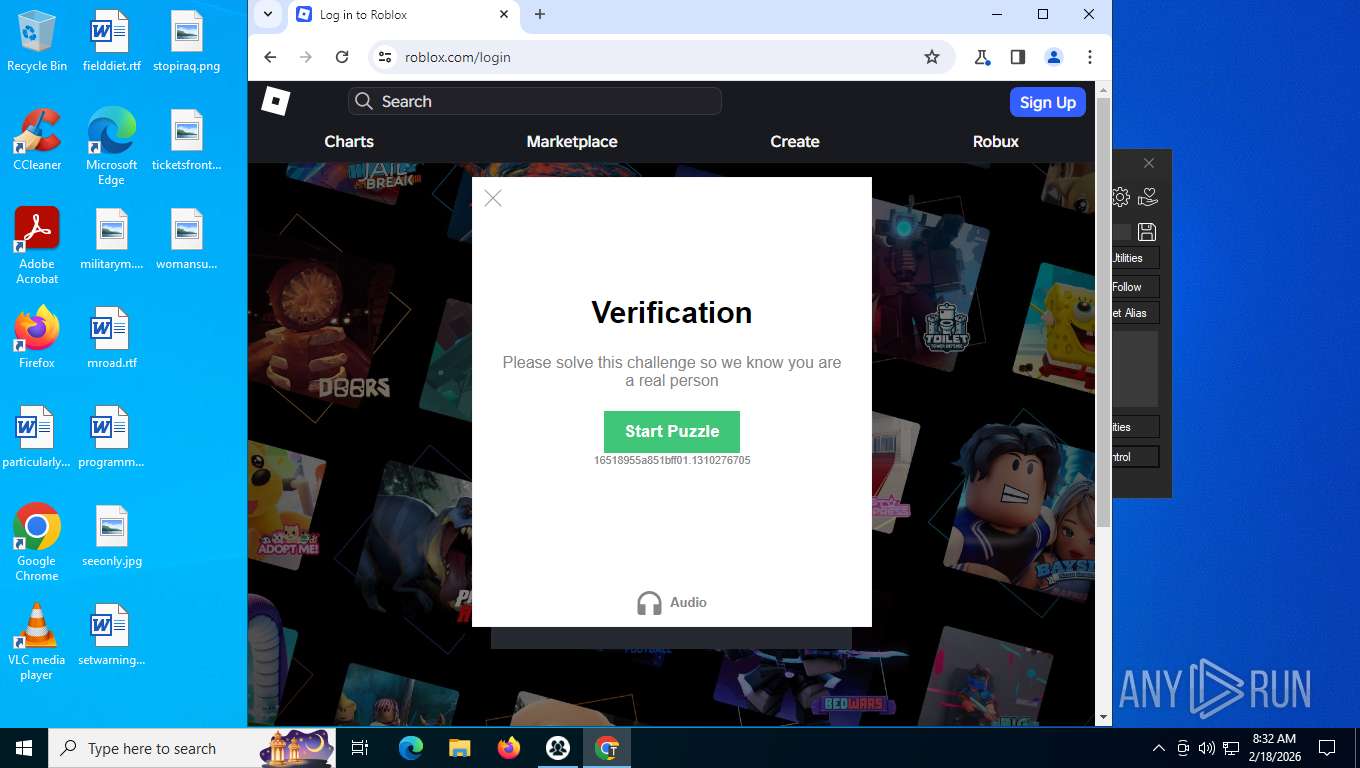Select the mroad.rtf file
Image resolution: width=1360 pixels, height=768 pixels.
(111, 338)
